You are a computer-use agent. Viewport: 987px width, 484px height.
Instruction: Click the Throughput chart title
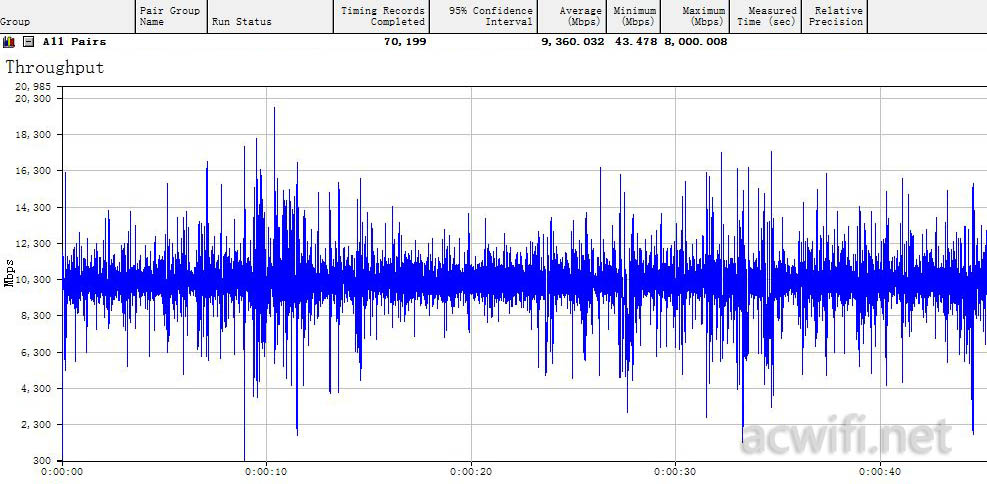(55, 67)
